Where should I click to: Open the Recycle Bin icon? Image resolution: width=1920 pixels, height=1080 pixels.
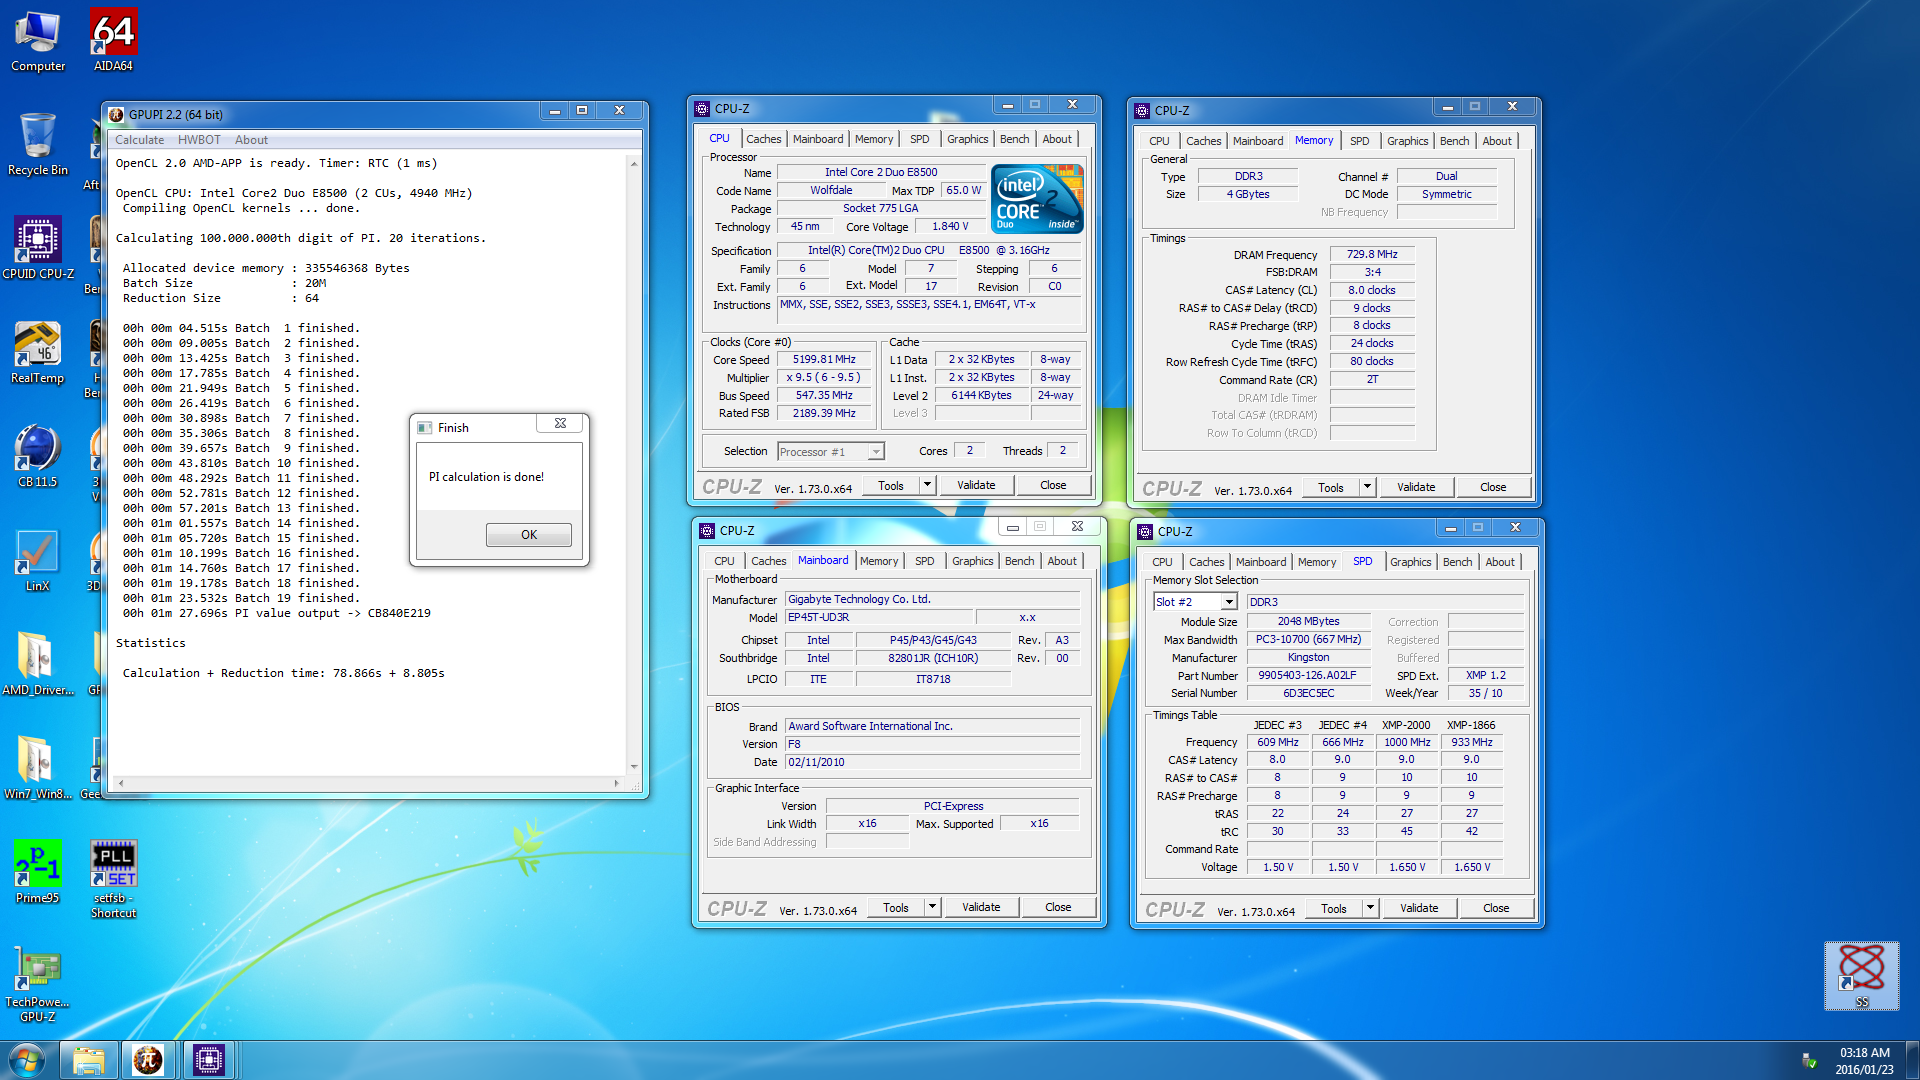(38, 145)
